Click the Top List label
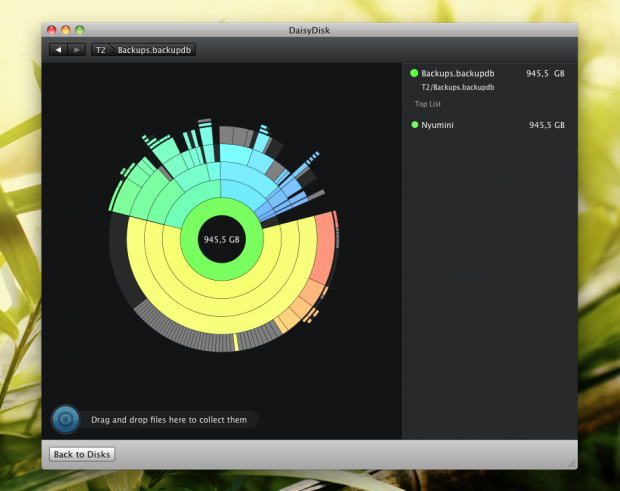Viewport: 620px width, 491px height. click(427, 104)
